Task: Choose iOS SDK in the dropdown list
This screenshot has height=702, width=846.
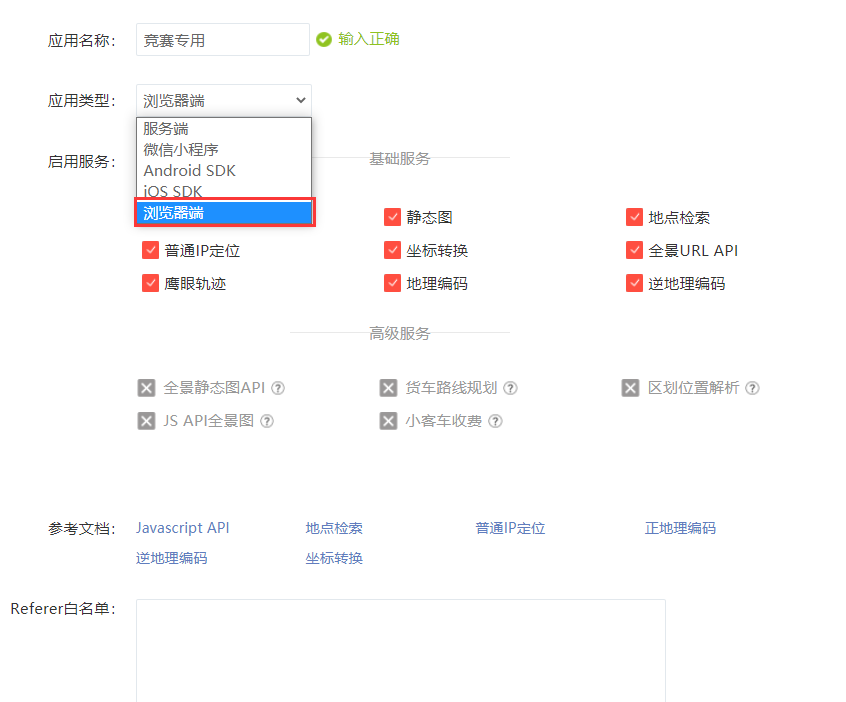Action: point(224,190)
